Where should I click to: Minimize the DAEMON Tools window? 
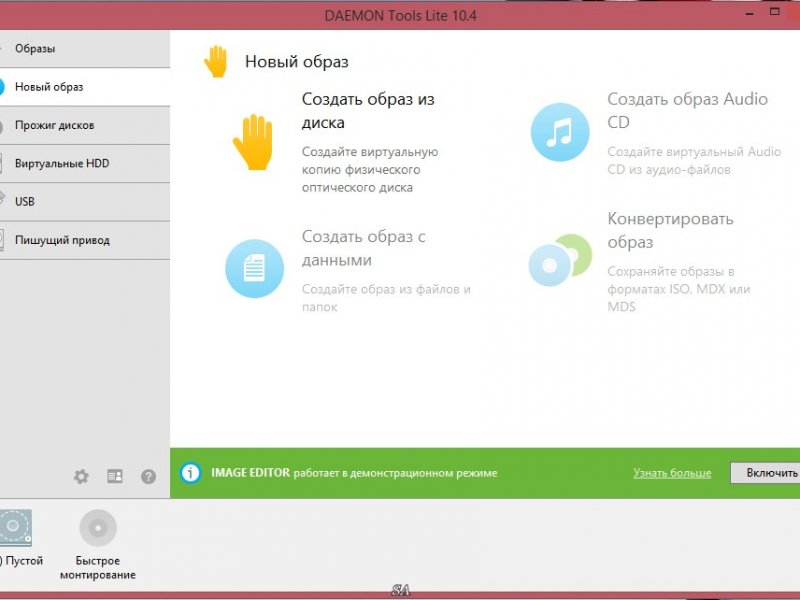749,14
